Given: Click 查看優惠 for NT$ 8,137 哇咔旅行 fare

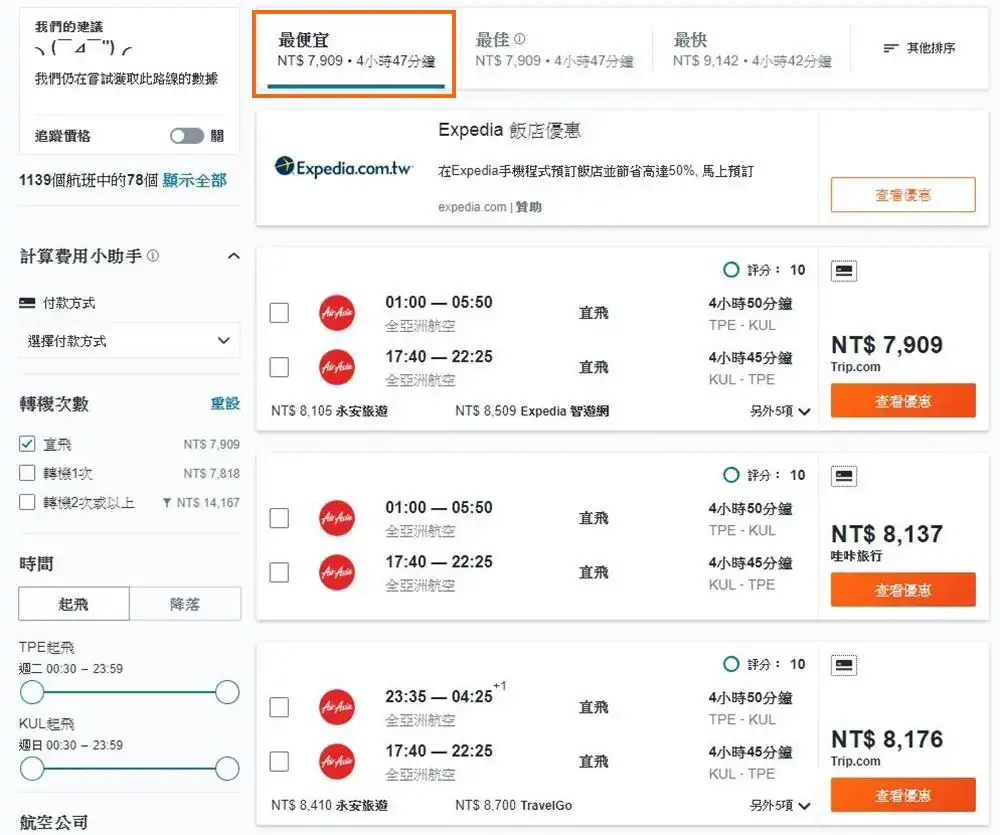Looking at the screenshot, I should (x=902, y=589).
